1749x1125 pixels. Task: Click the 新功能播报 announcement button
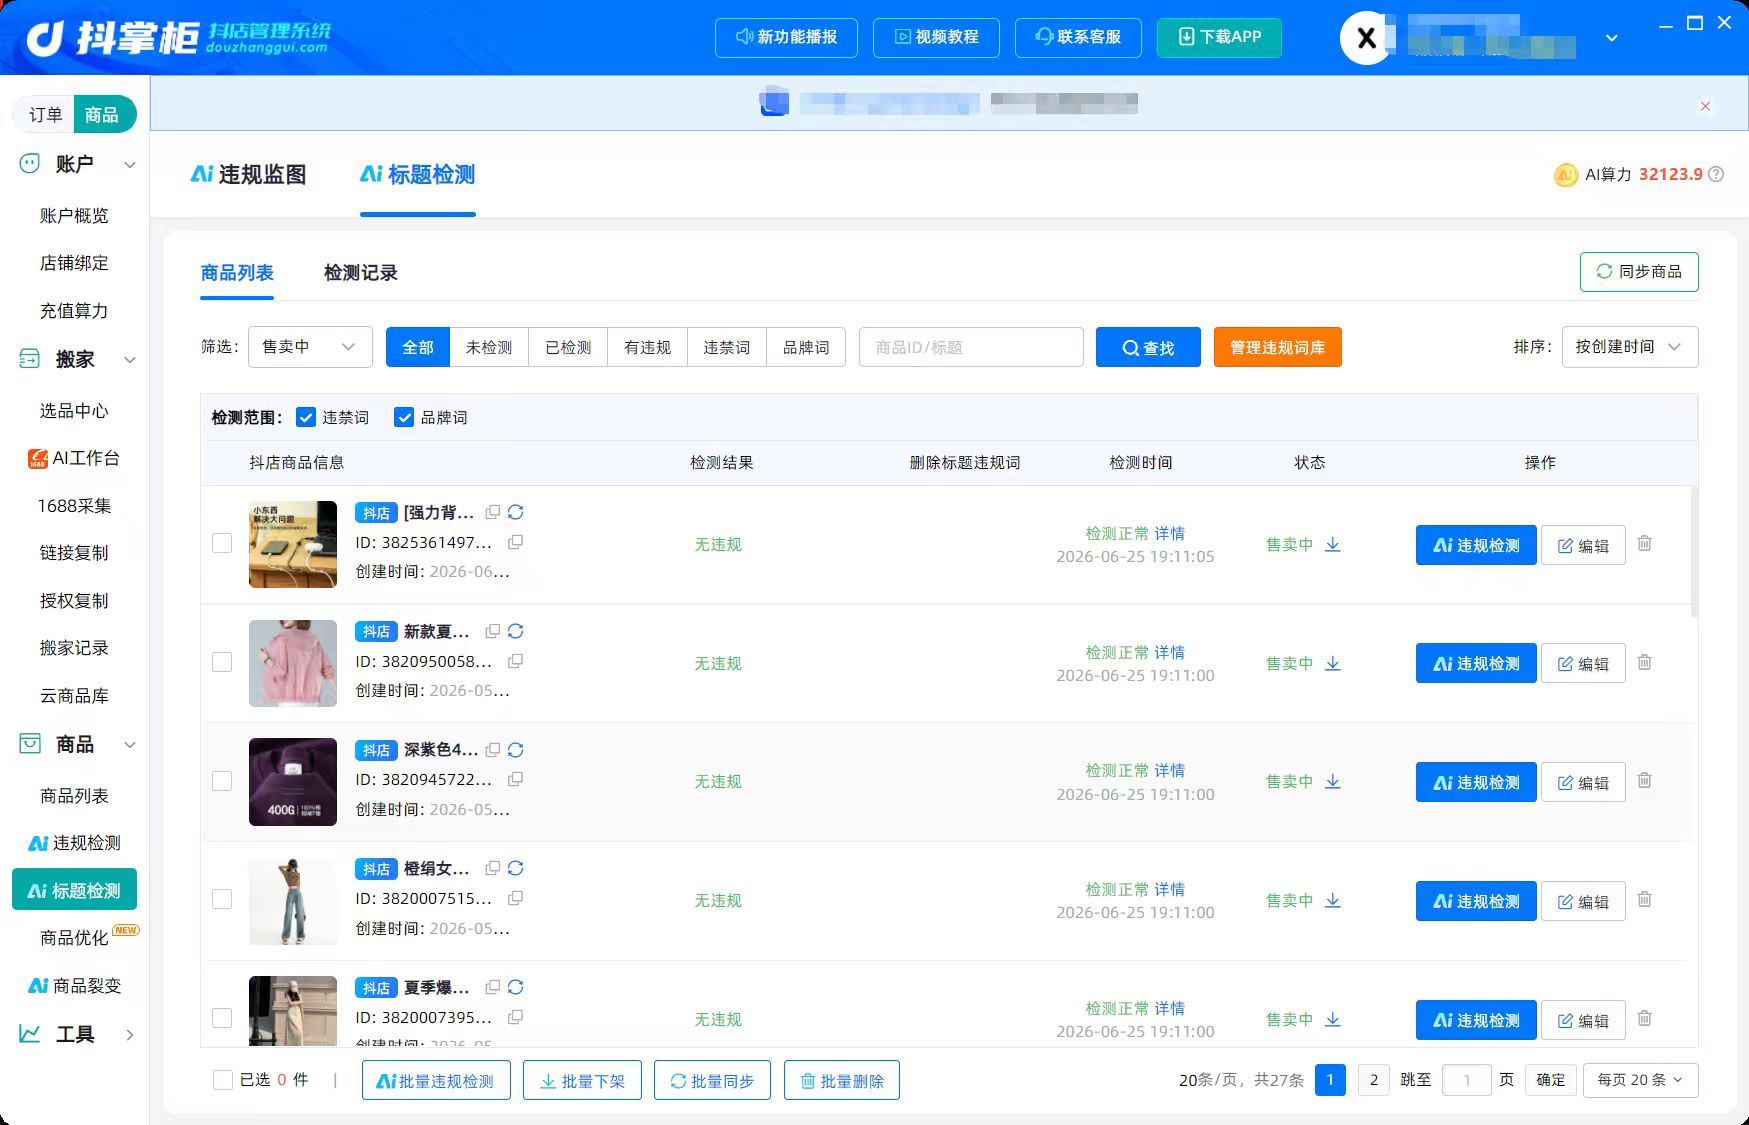click(x=786, y=37)
